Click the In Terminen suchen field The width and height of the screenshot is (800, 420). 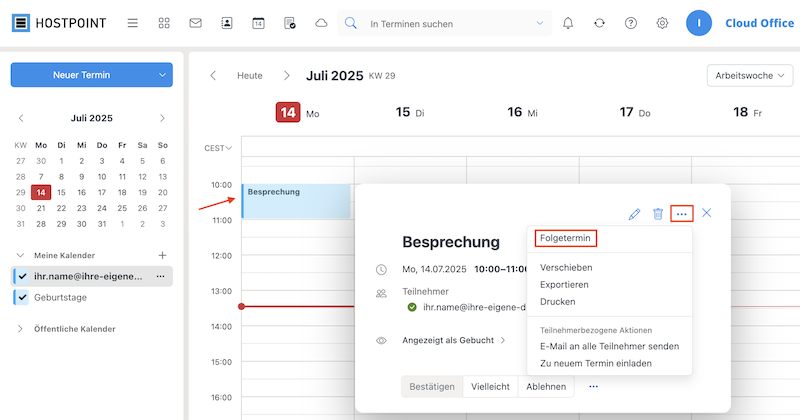(x=444, y=23)
